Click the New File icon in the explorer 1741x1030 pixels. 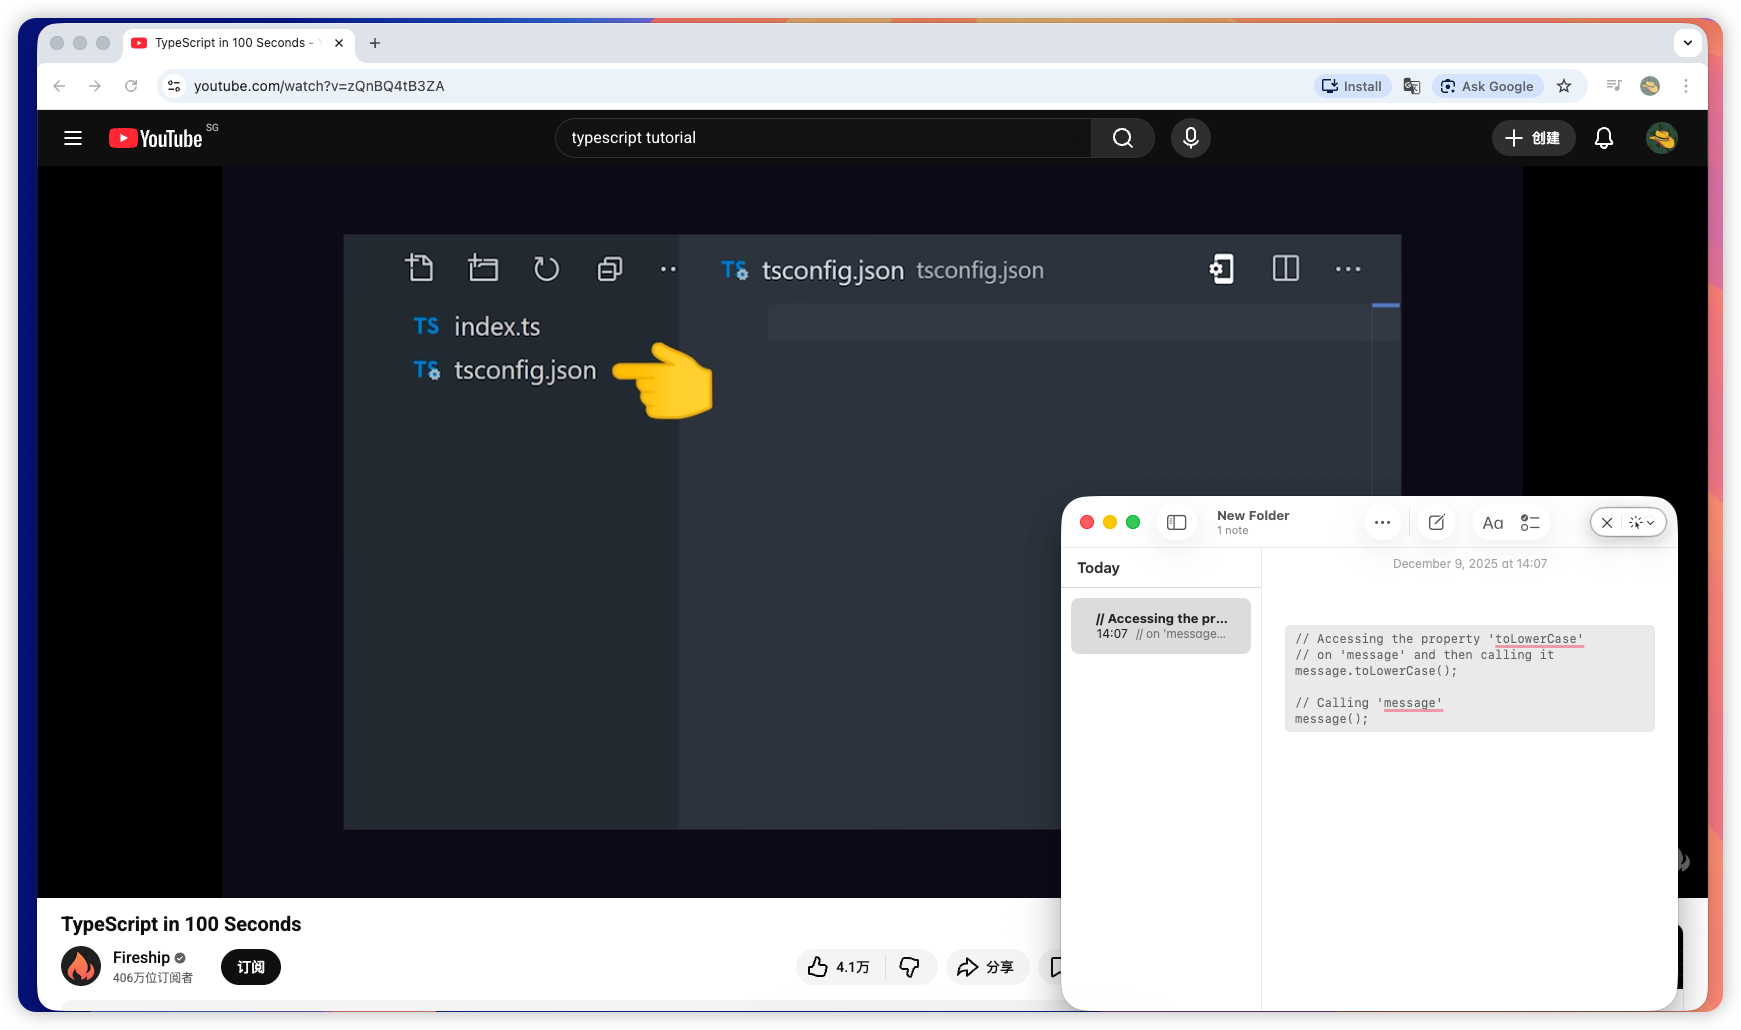pos(420,268)
